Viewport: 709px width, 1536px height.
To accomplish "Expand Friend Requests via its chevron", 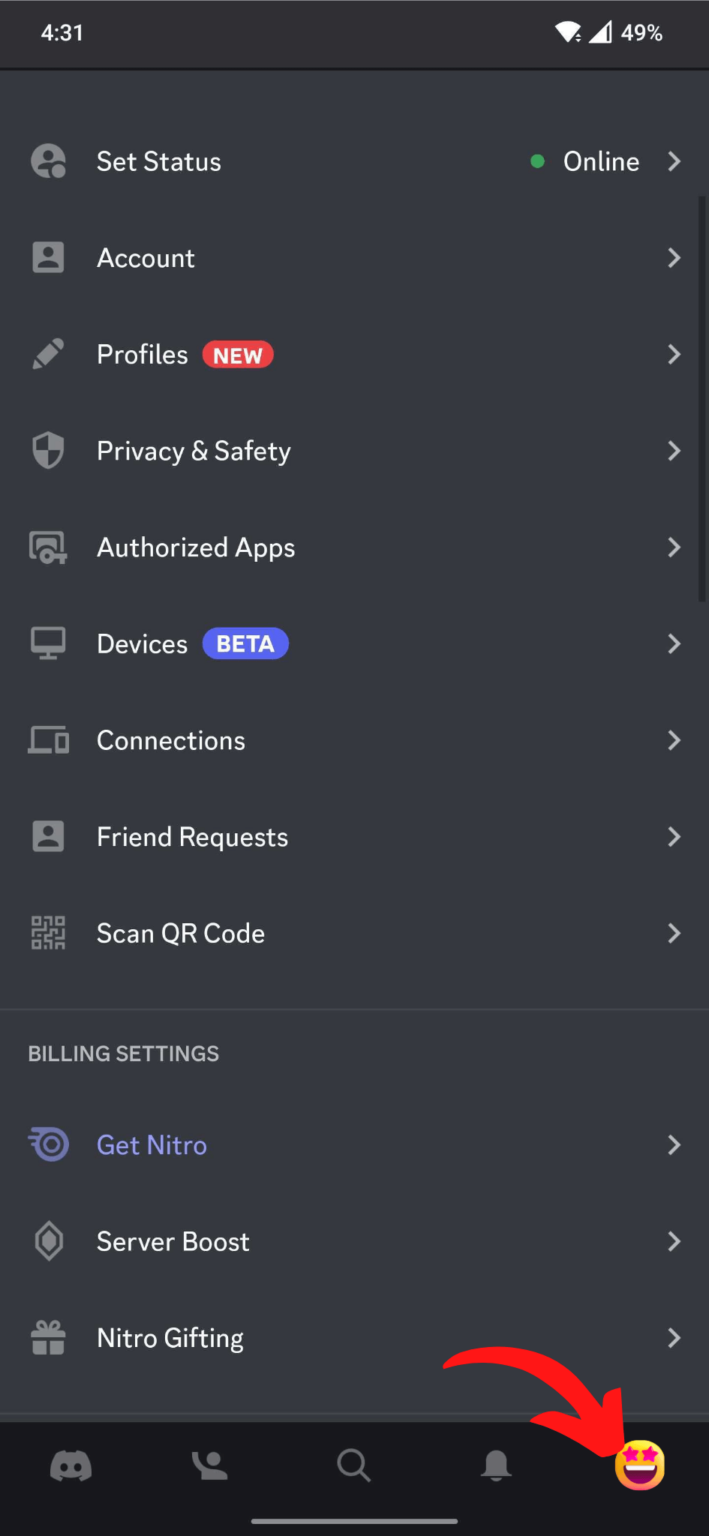I will pyautogui.click(x=674, y=837).
